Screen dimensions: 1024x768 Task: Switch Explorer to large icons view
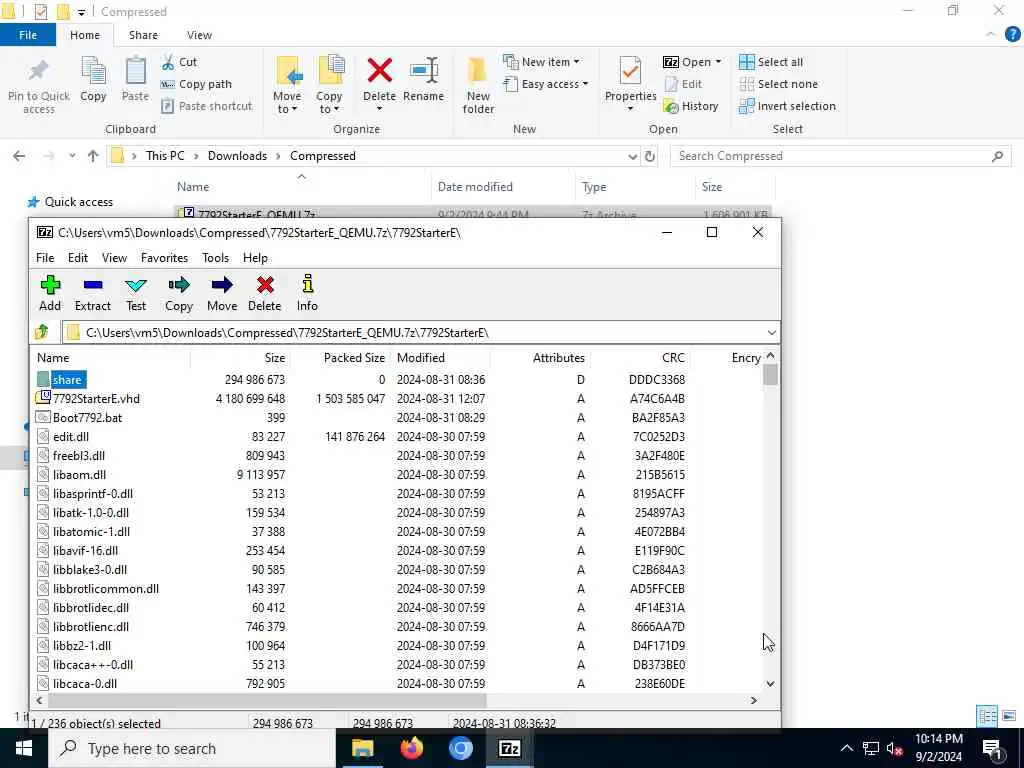point(1010,716)
